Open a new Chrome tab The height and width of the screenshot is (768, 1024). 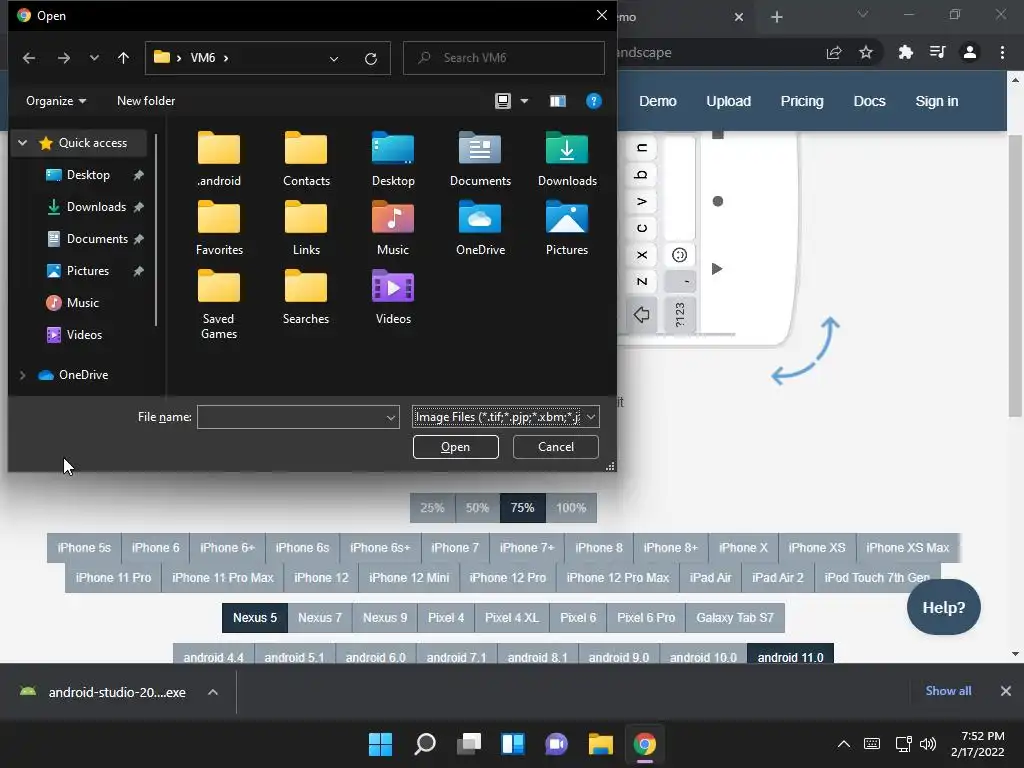pos(776,17)
